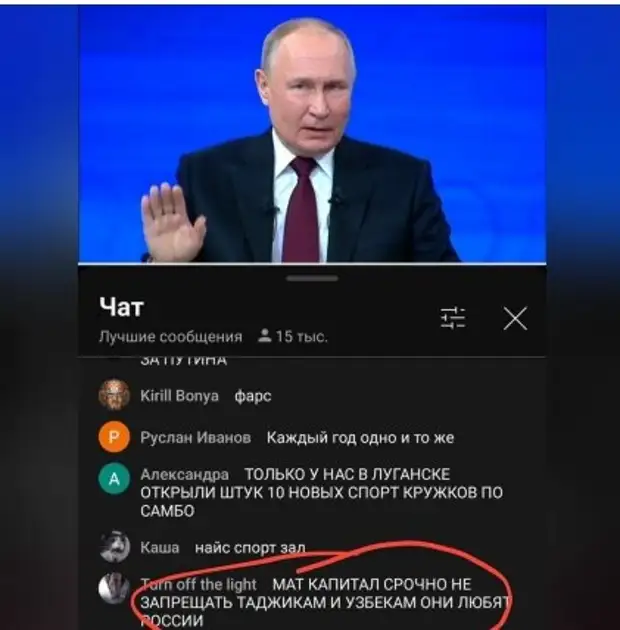Open chat filter settings icon
The height and width of the screenshot is (630, 620).
pyautogui.click(x=453, y=318)
